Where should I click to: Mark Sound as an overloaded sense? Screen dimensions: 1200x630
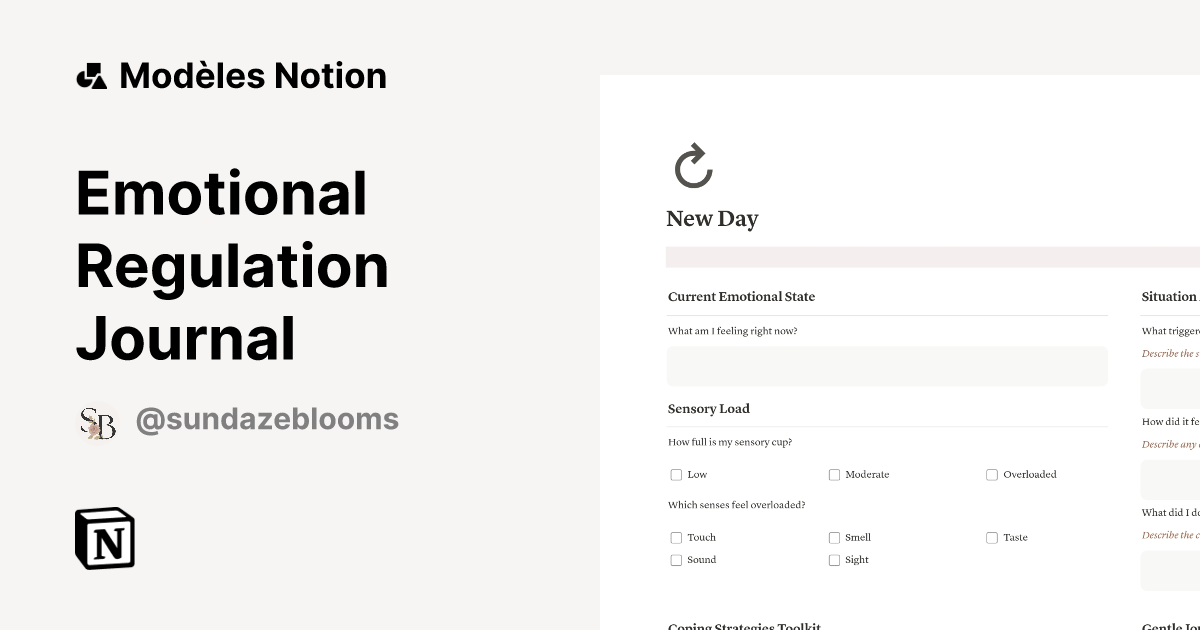pyautogui.click(x=676, y=560)
